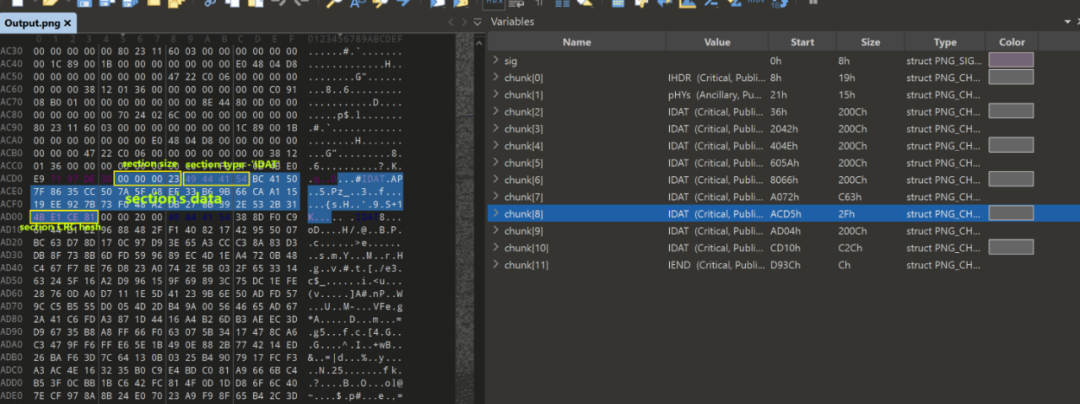The width and height of the screenshot is (1080, 404).
Task: Sort variables by Type column
Action: (x=945, y=42)
